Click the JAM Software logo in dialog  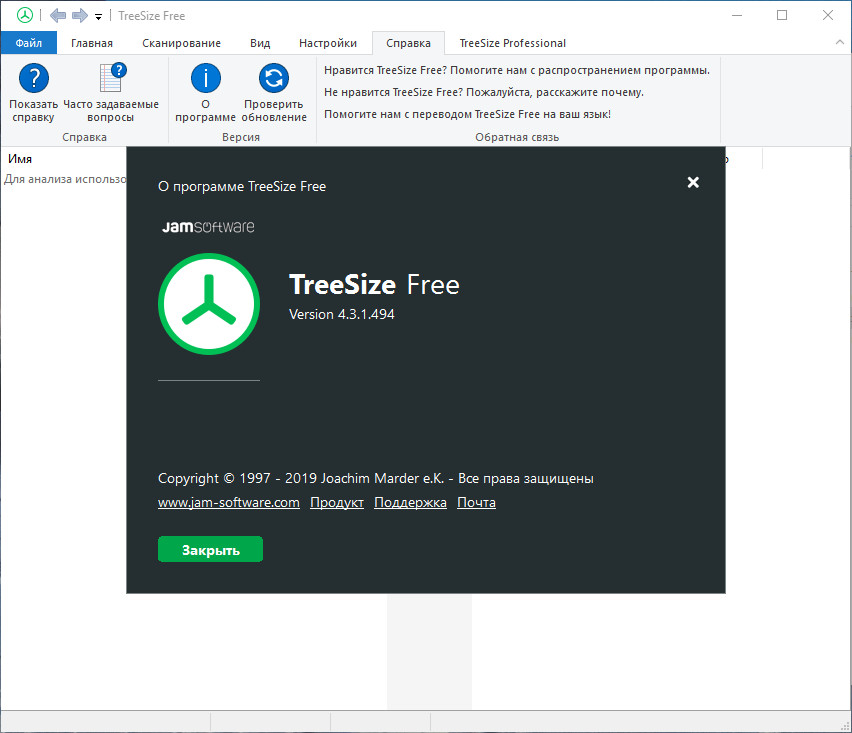coord(208,226)
